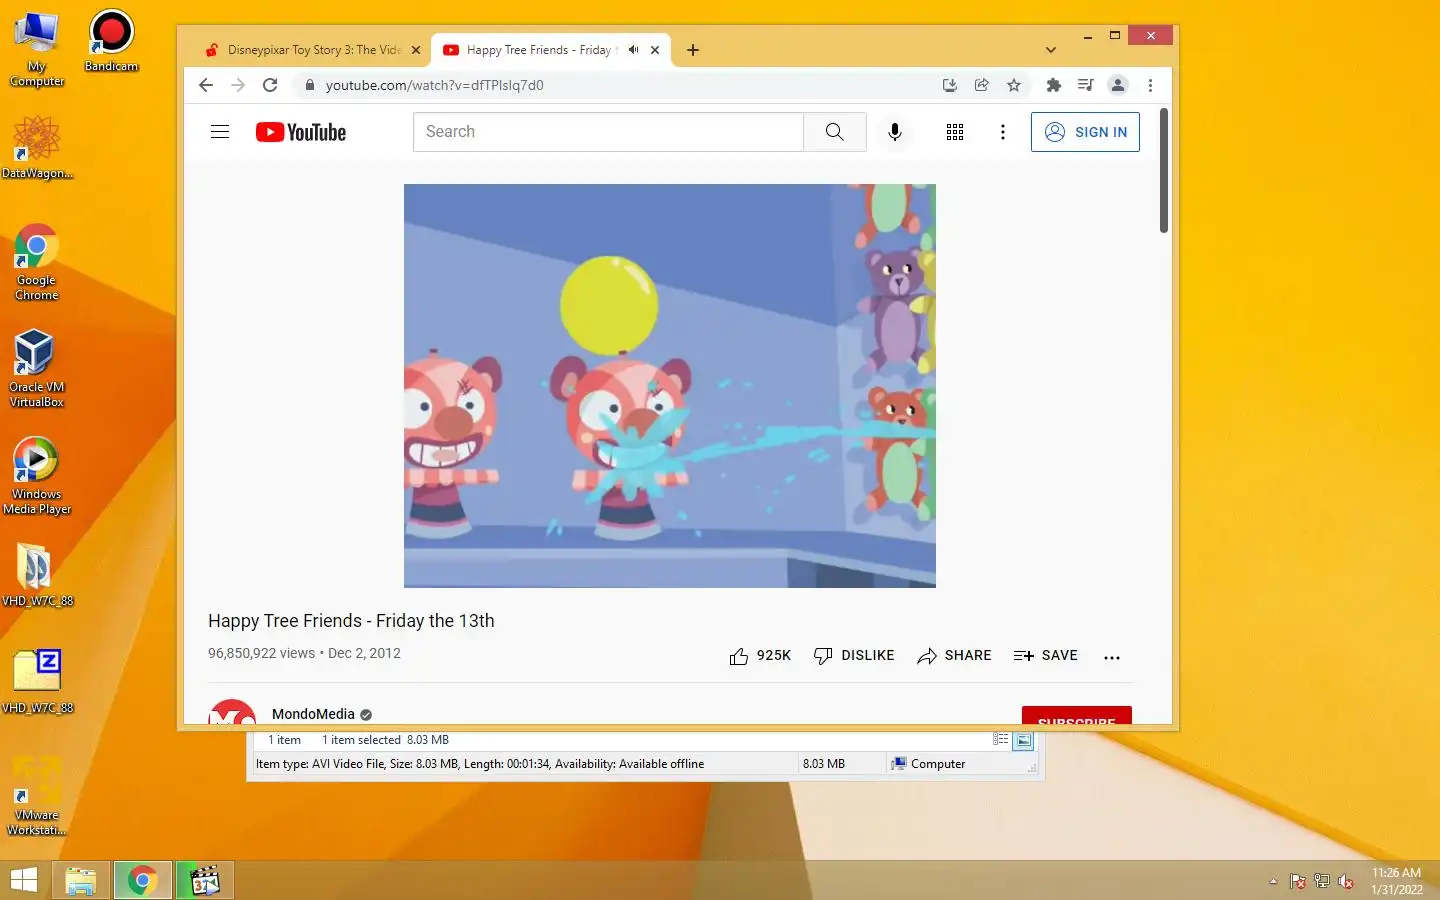Image resolution: width=1440 pixels, height=900 pixels.
Task: Select Oracle VM VirtualBox desktop icon
Action: (37, 368)
